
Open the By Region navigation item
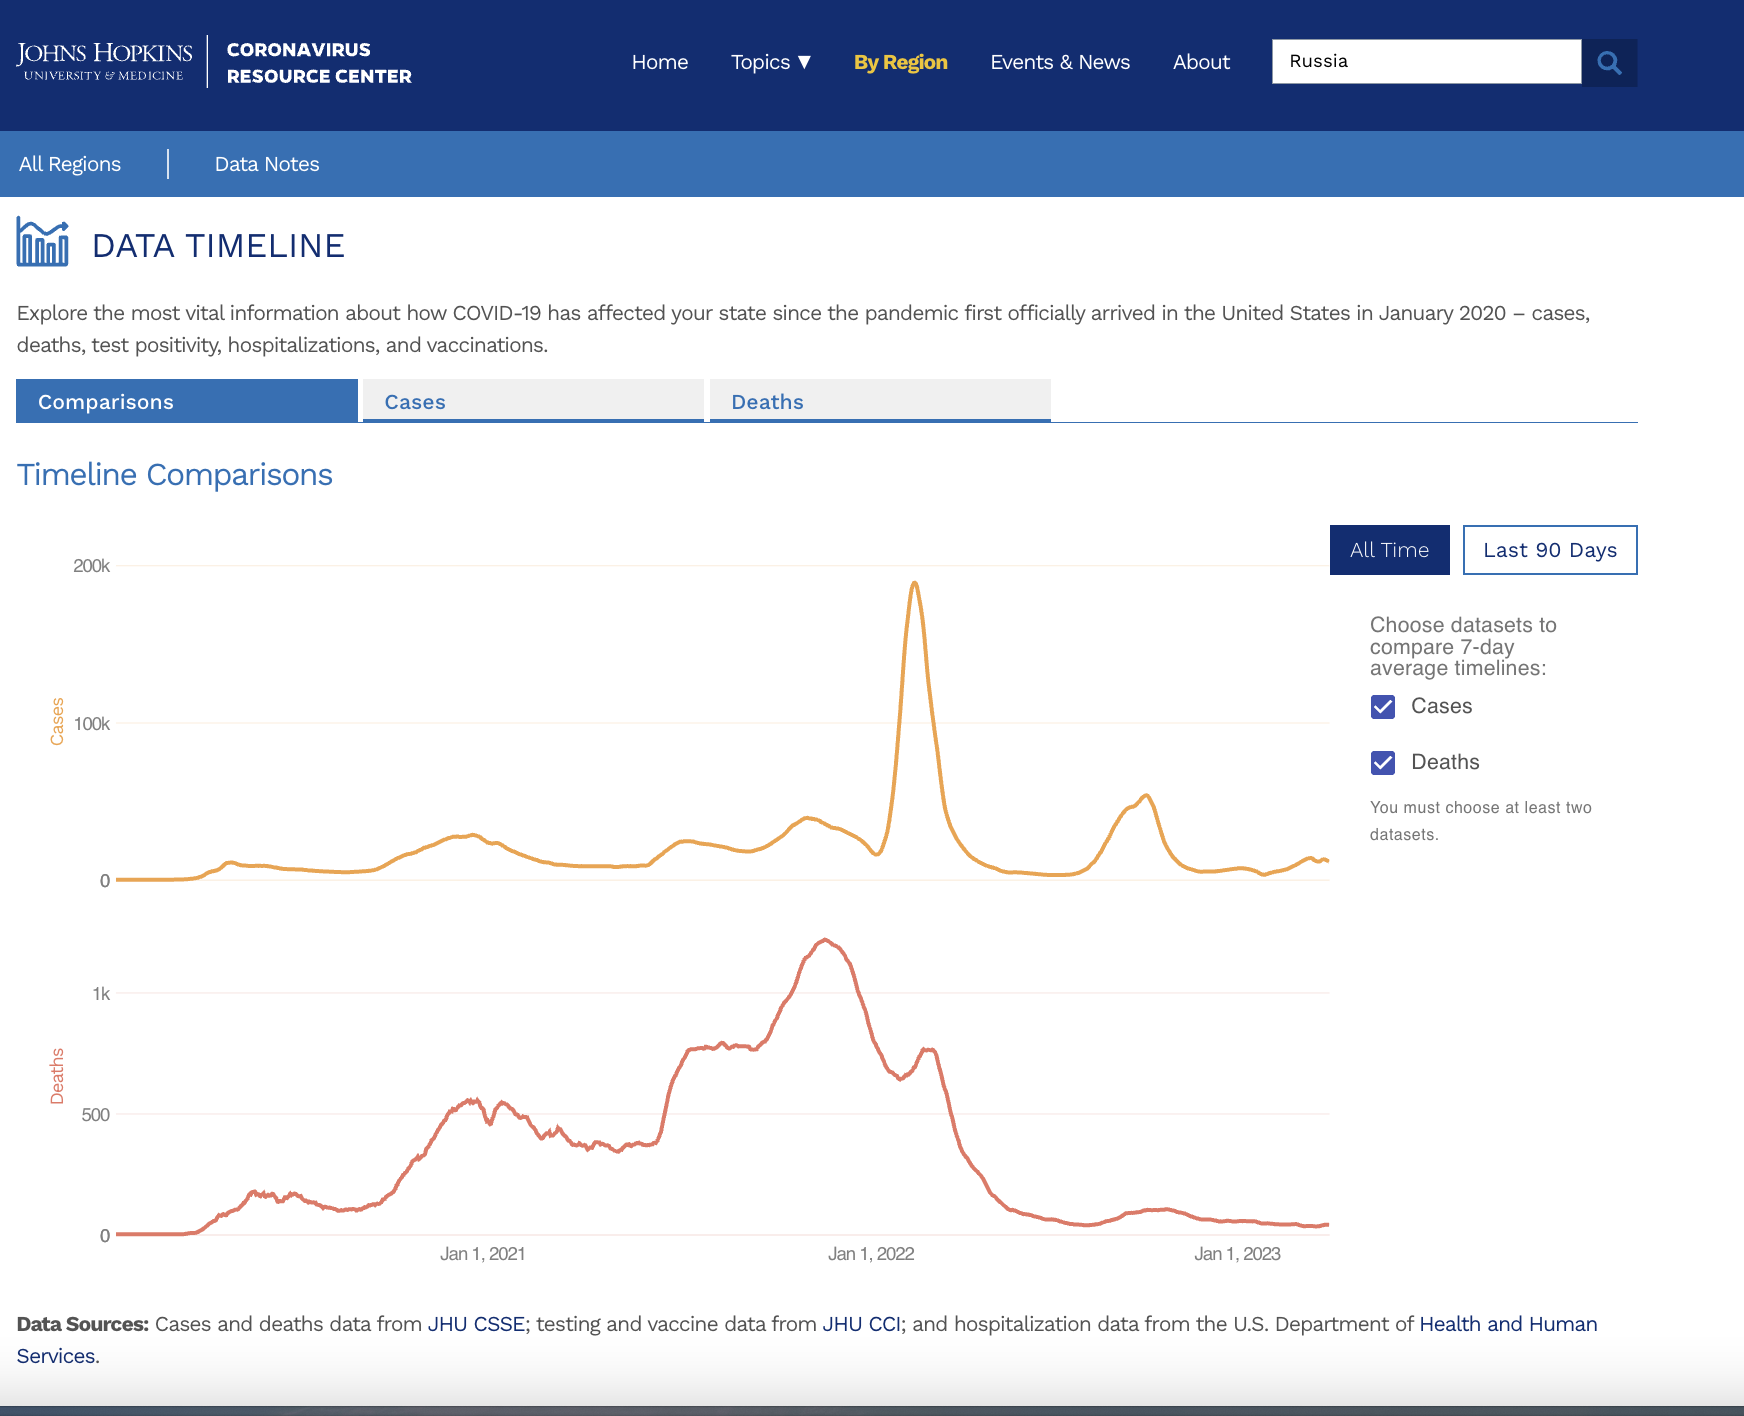coord(900,62)
